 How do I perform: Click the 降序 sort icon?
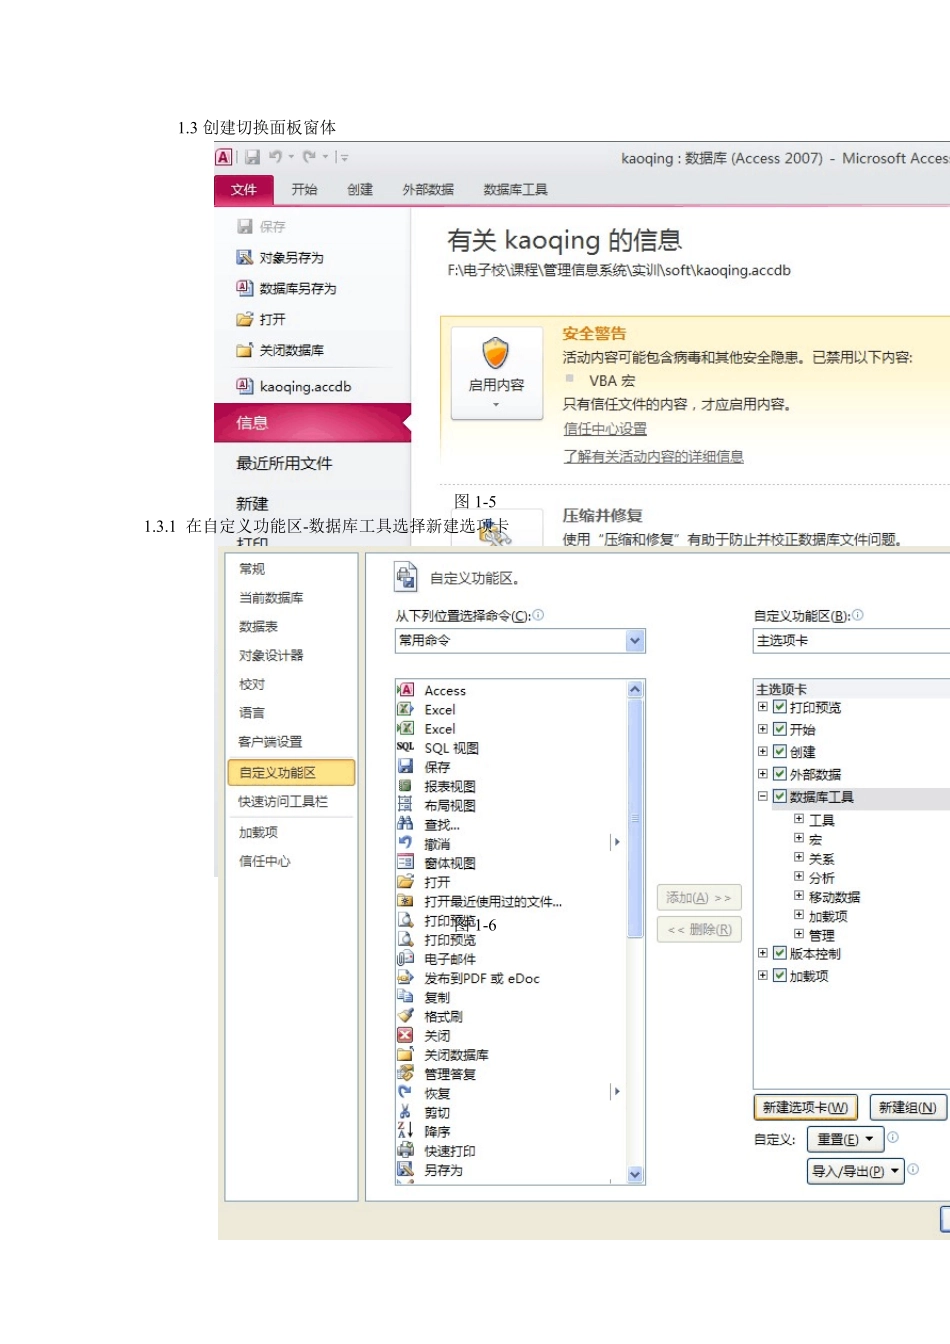pos(405,1131)
